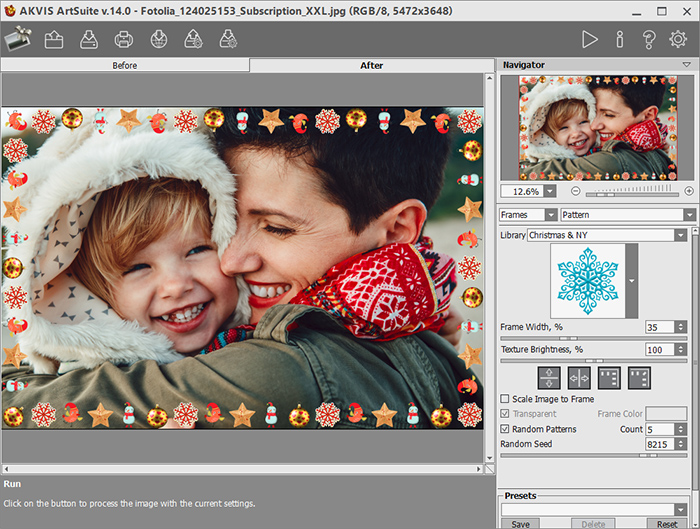
Task: Click the image vertical scrollbar down arrow
Action: [x=489, y=458]
